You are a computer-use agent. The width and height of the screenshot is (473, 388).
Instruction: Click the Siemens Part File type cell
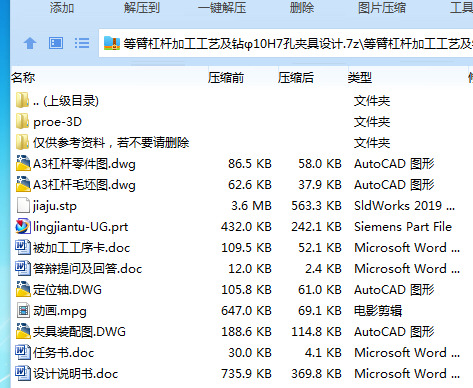tap(403, 227)
